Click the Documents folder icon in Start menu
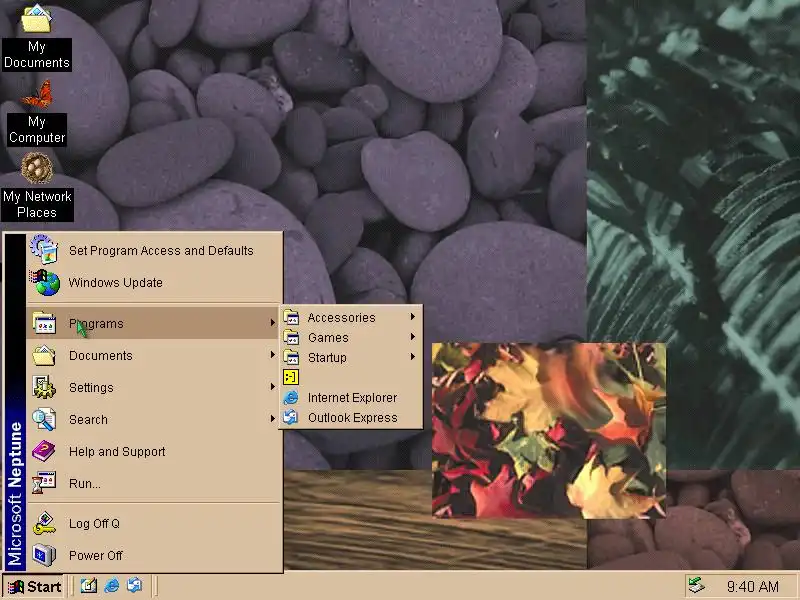Viewport: 800px width, 600px height. point(44,356)
